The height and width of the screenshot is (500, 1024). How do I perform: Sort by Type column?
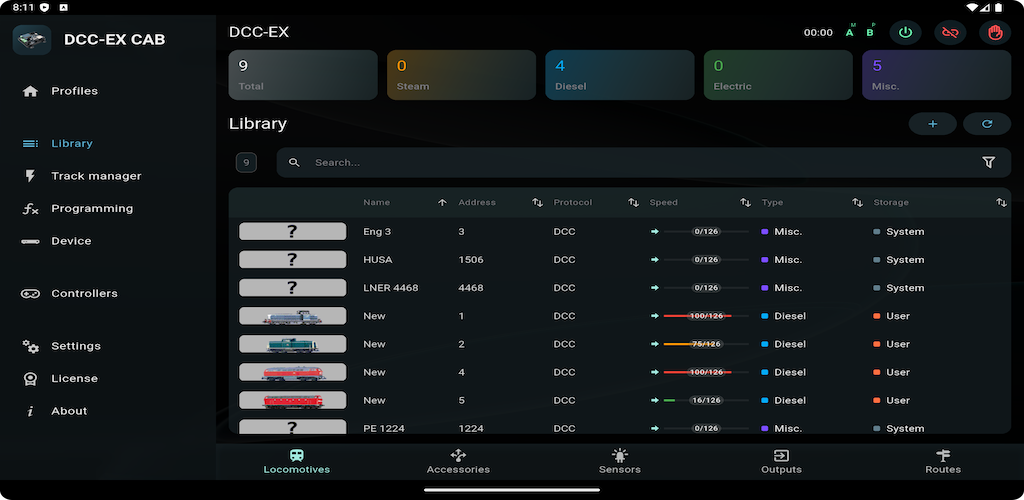point(857,203)
